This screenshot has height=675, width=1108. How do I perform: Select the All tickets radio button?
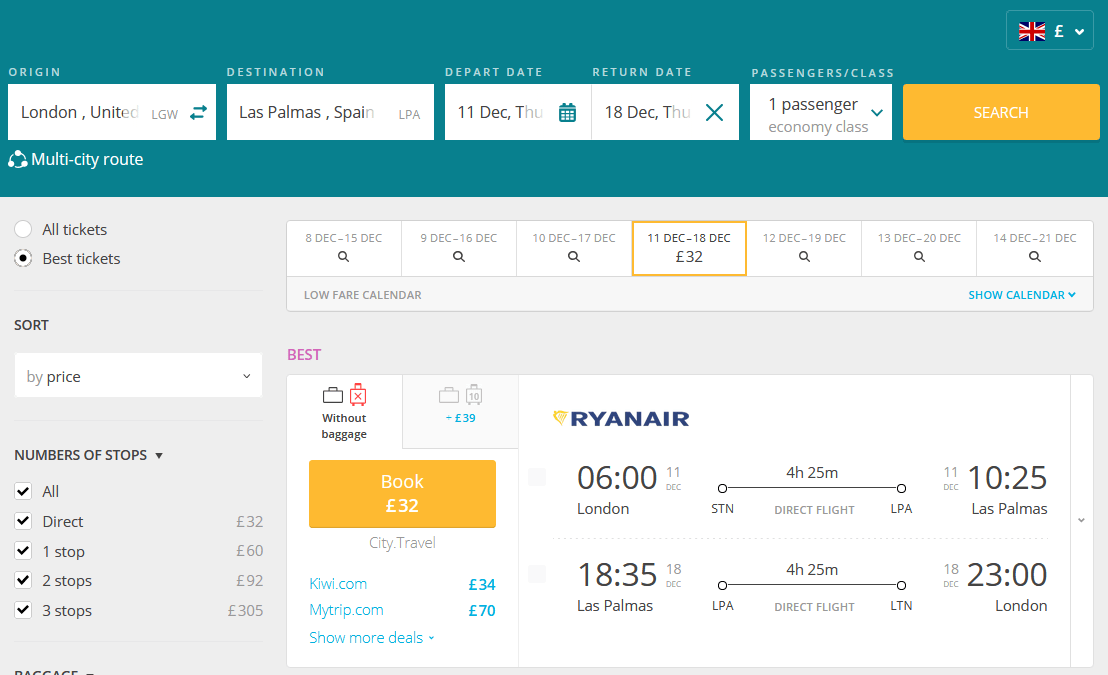click(x=23, y=229)
